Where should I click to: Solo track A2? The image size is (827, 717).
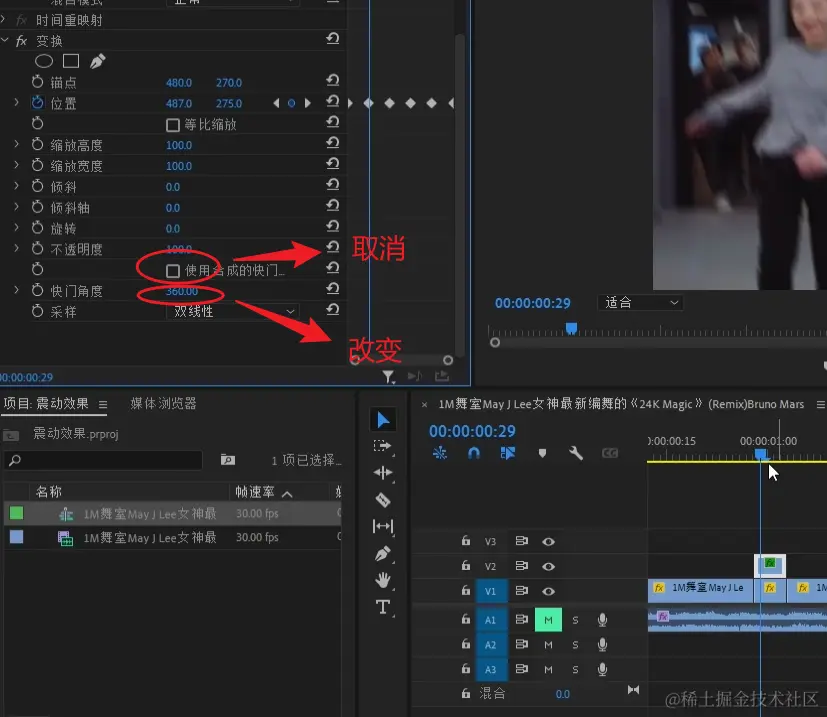(575, 645)
